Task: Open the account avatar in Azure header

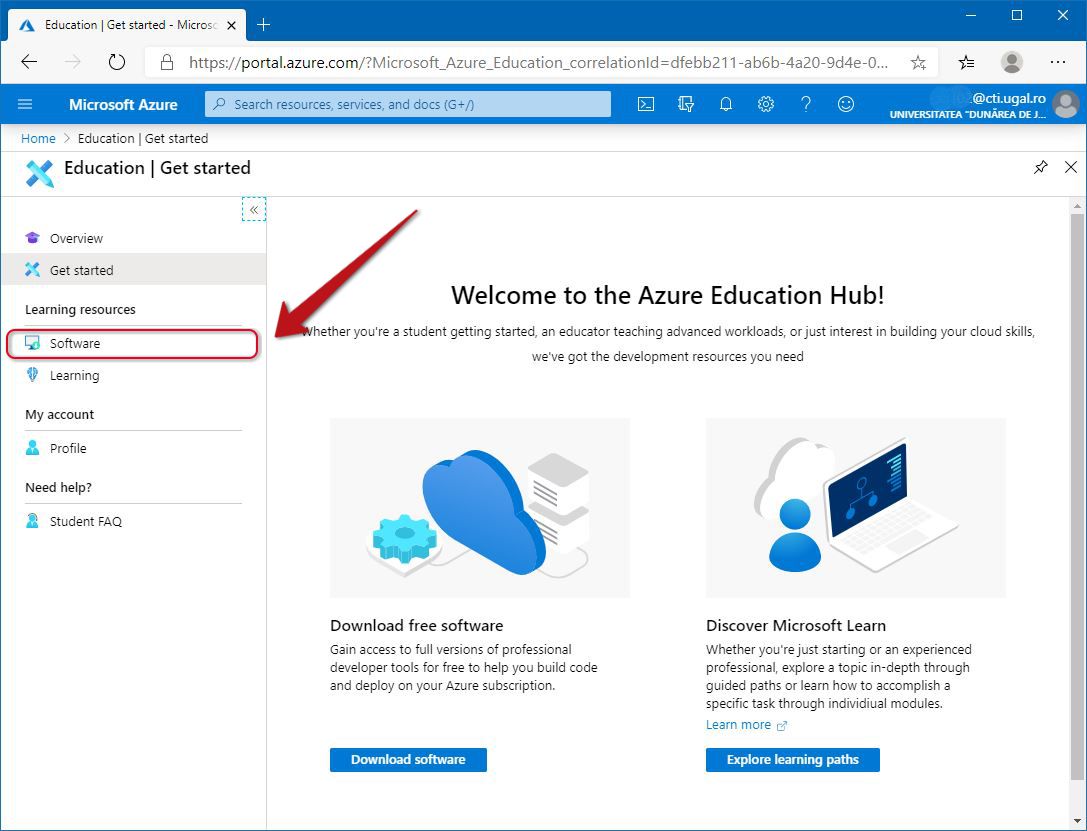Action: (x=1065, y=104)
